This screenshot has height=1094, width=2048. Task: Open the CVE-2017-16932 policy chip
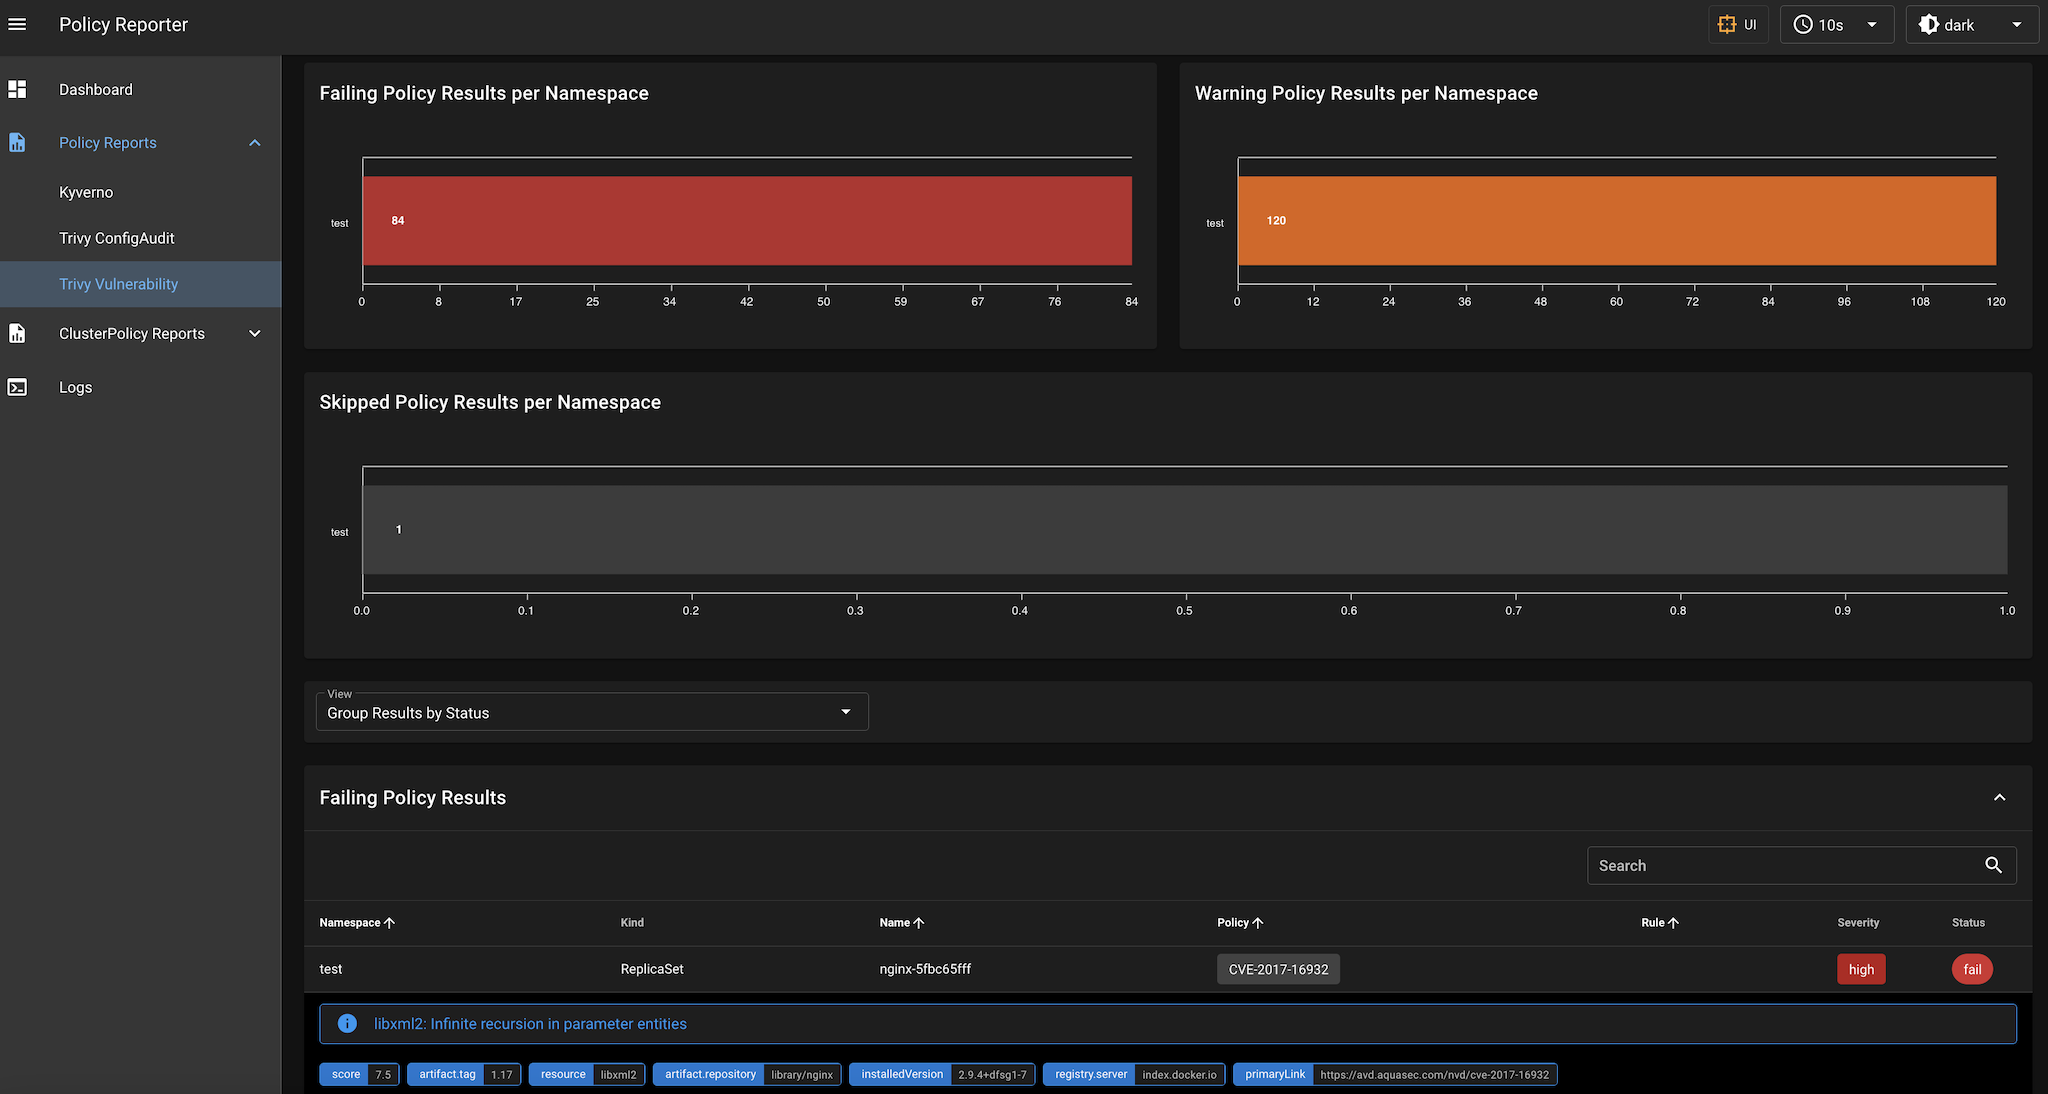[1278, 968]
